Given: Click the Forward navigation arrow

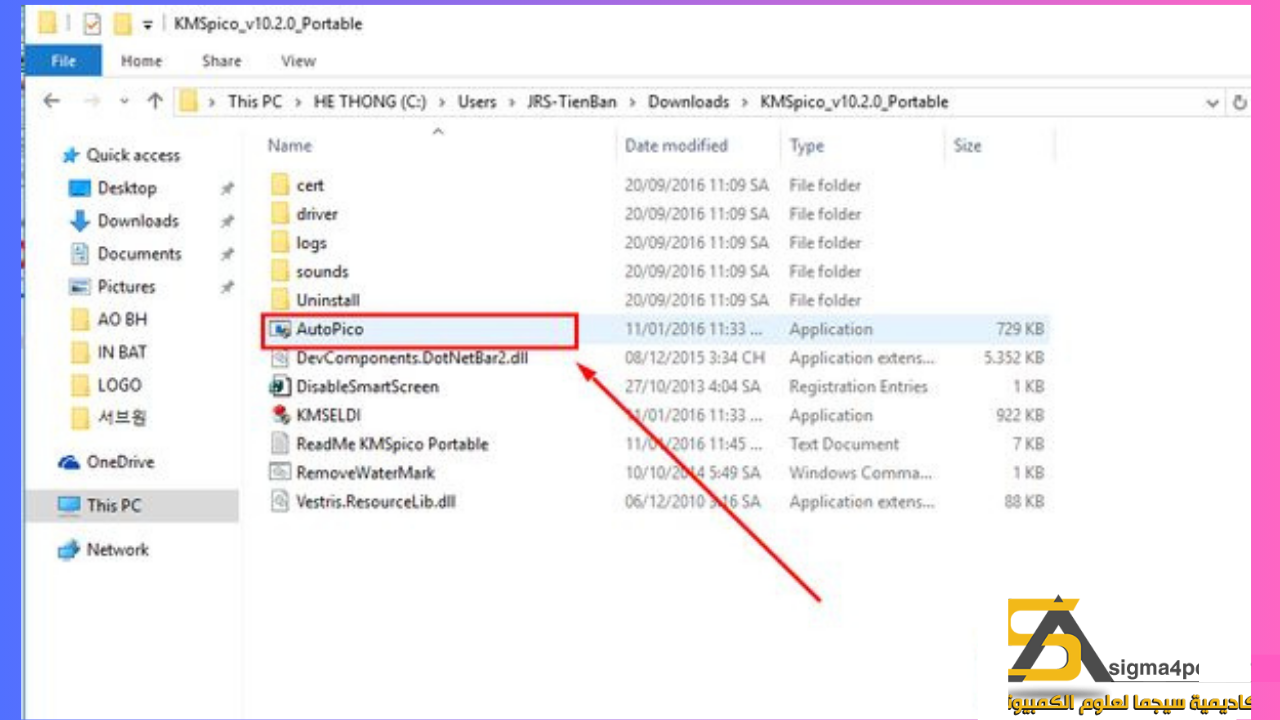Looking at the screenshot, I should 91,102.
